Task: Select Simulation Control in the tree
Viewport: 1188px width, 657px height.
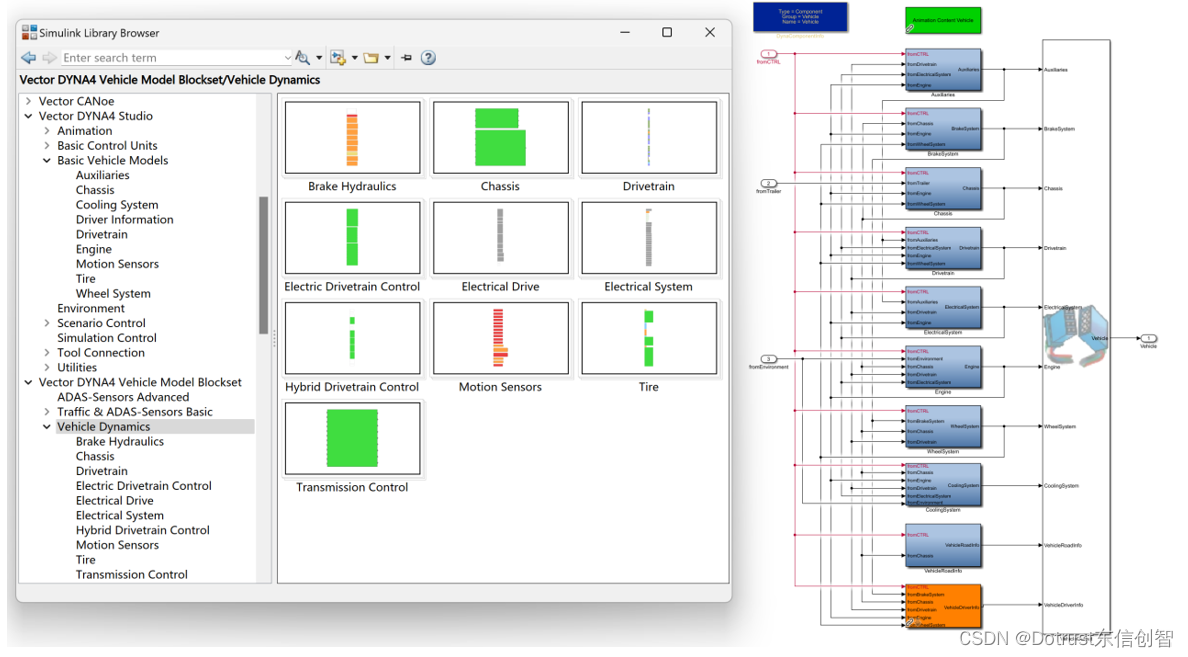Action: click(107, 338)
